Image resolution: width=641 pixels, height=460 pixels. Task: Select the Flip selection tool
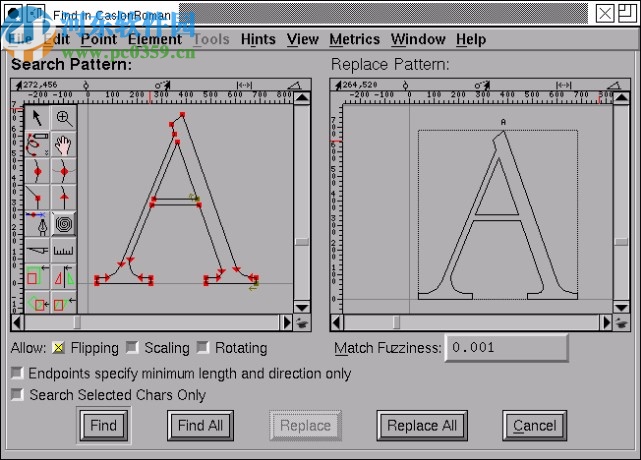(x=64, y=276)
